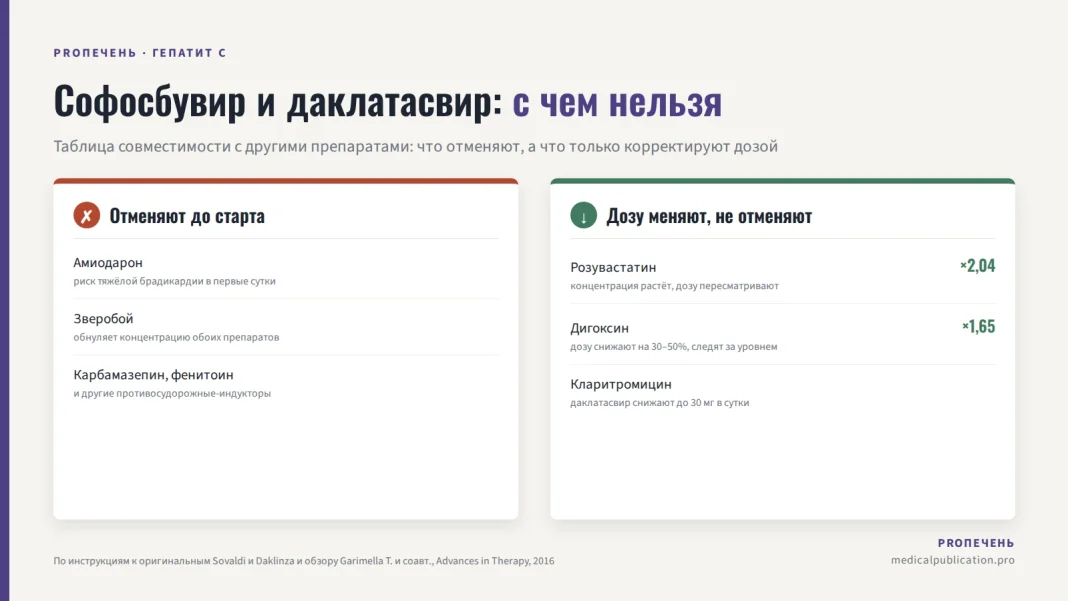Click the green down-arrow icon beside 'Дозу меняют'
1068x601 pixels.
[584, 215]
